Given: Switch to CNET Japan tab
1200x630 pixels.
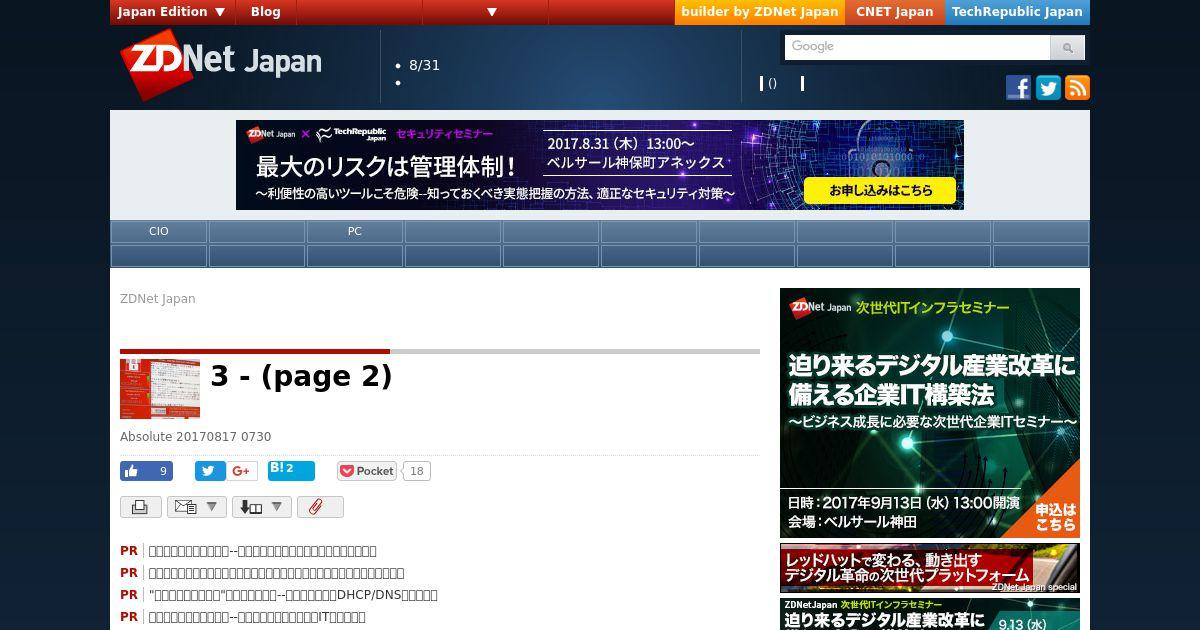Looking at the screenshot, I should pyautogui.click(x=895, y=12).
